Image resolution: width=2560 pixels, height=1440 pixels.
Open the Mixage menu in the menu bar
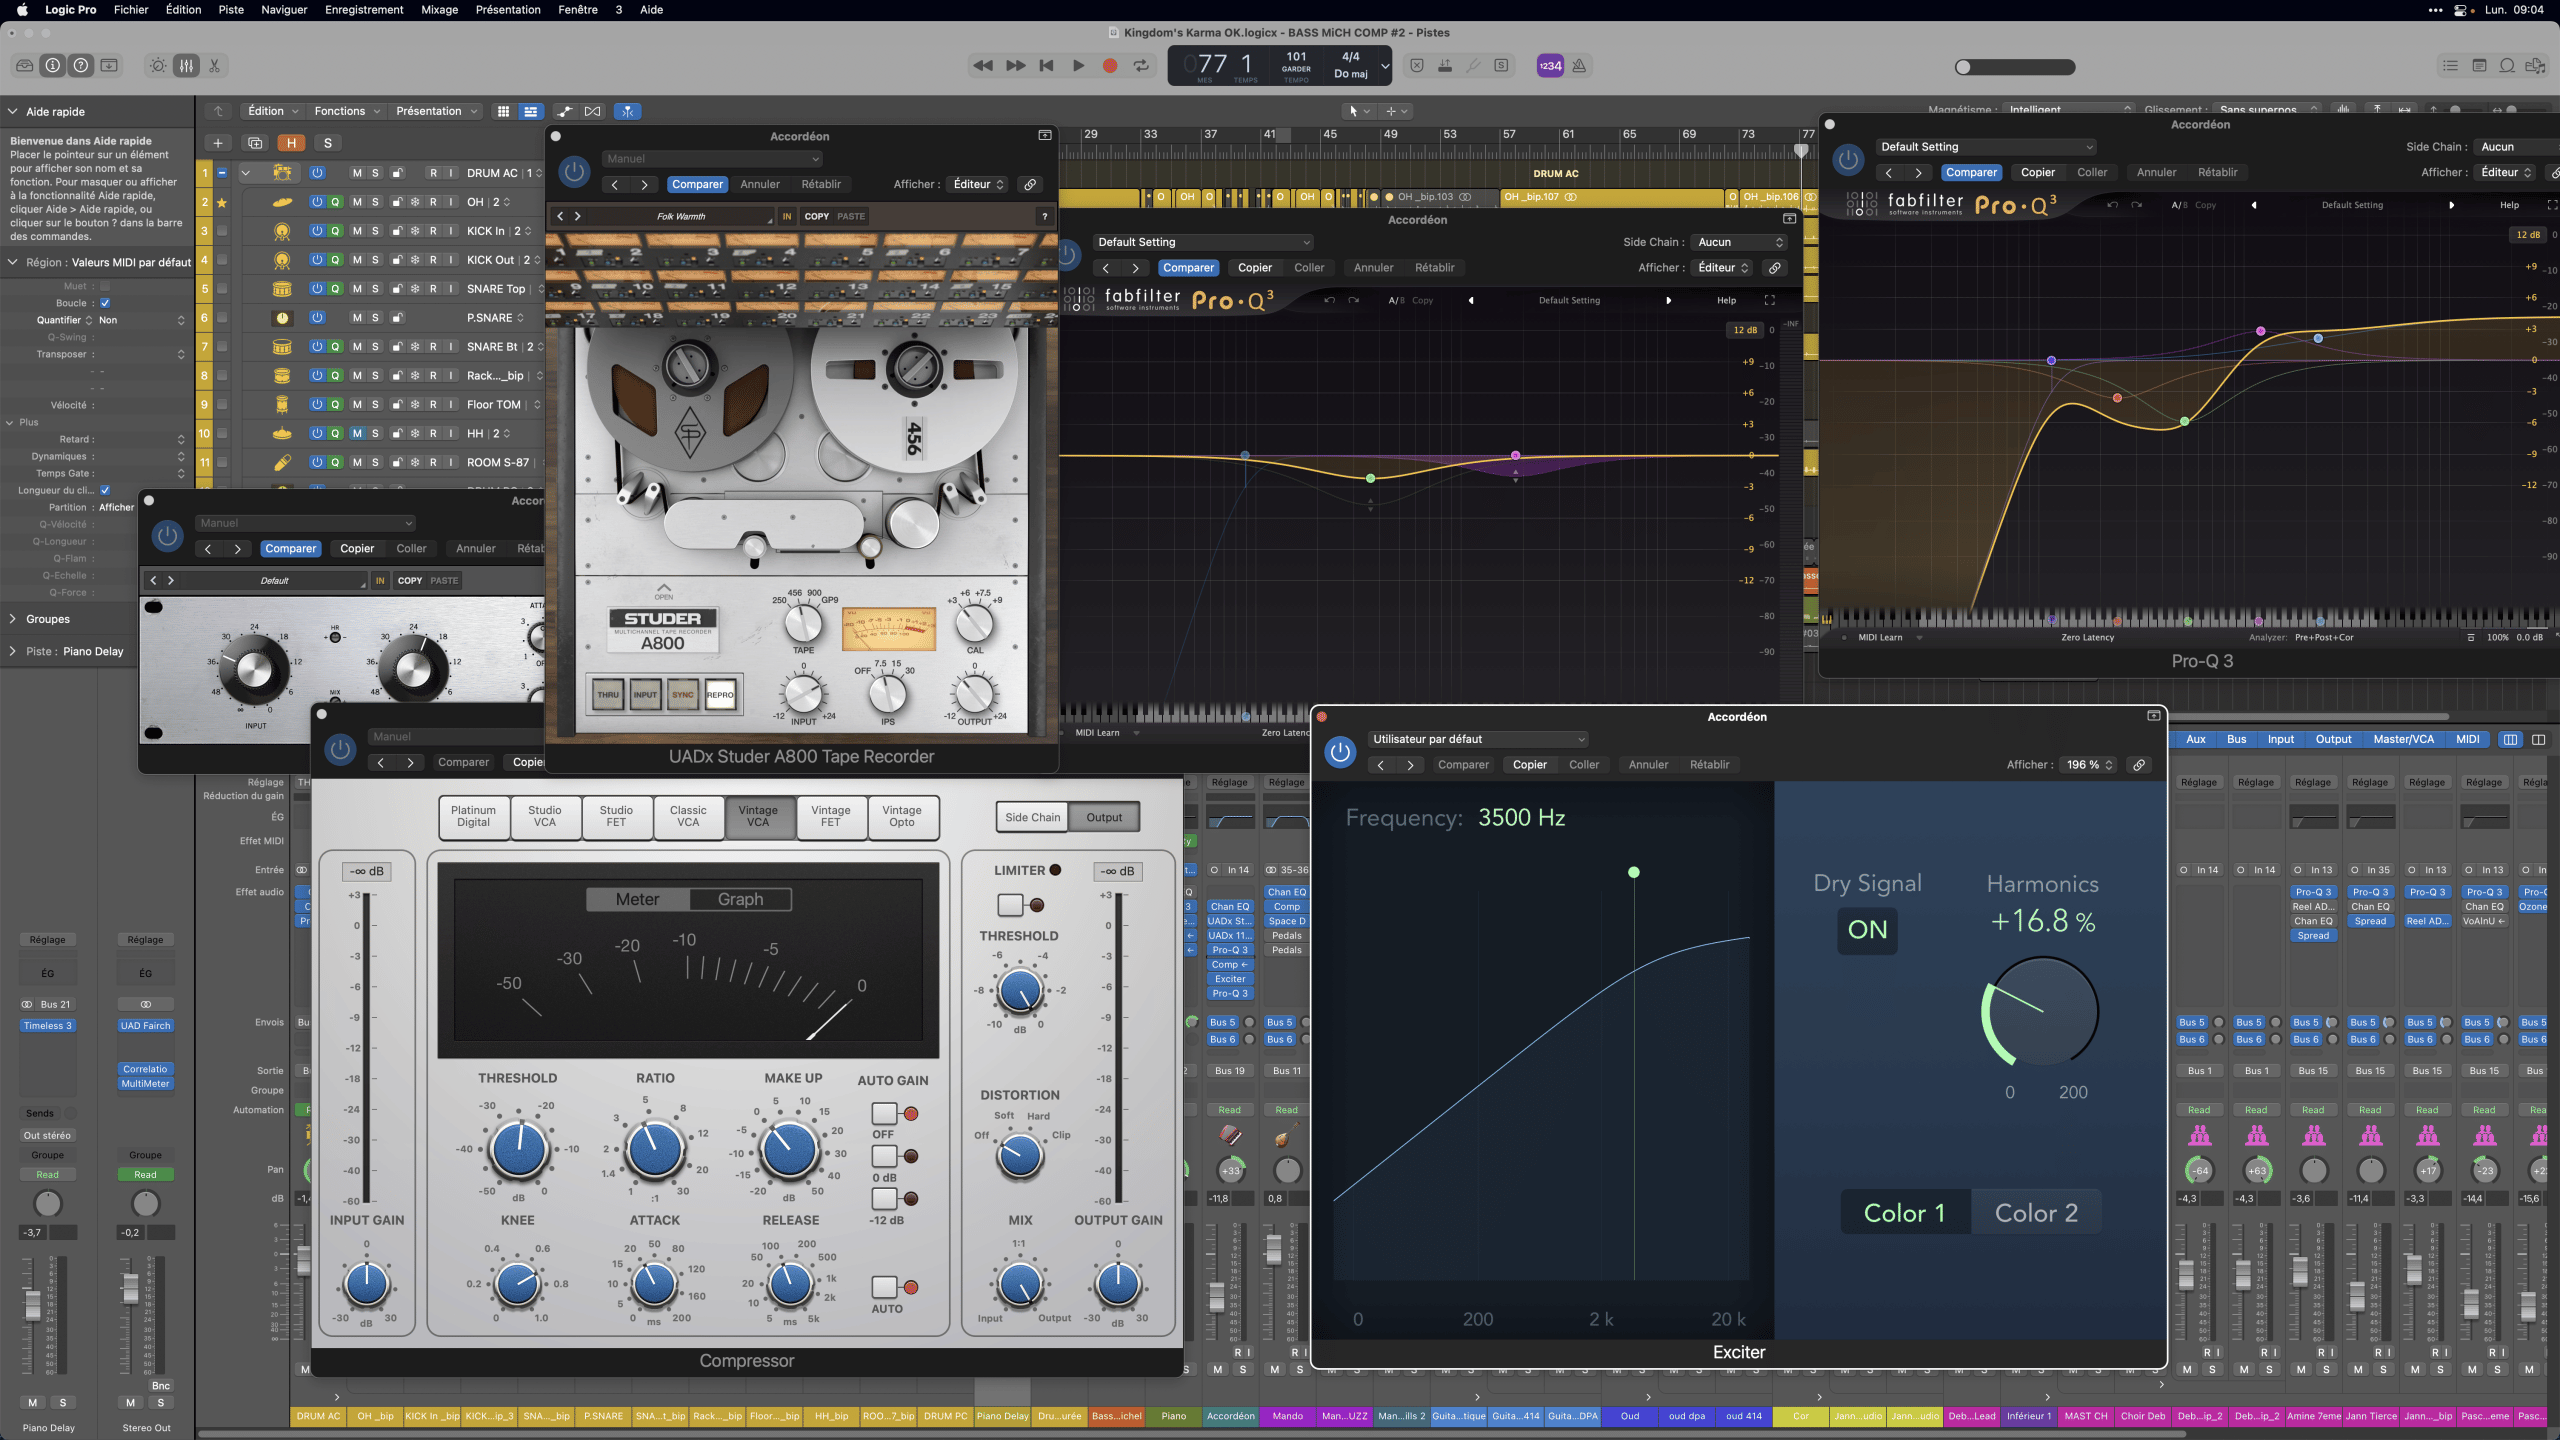point(439,10)
